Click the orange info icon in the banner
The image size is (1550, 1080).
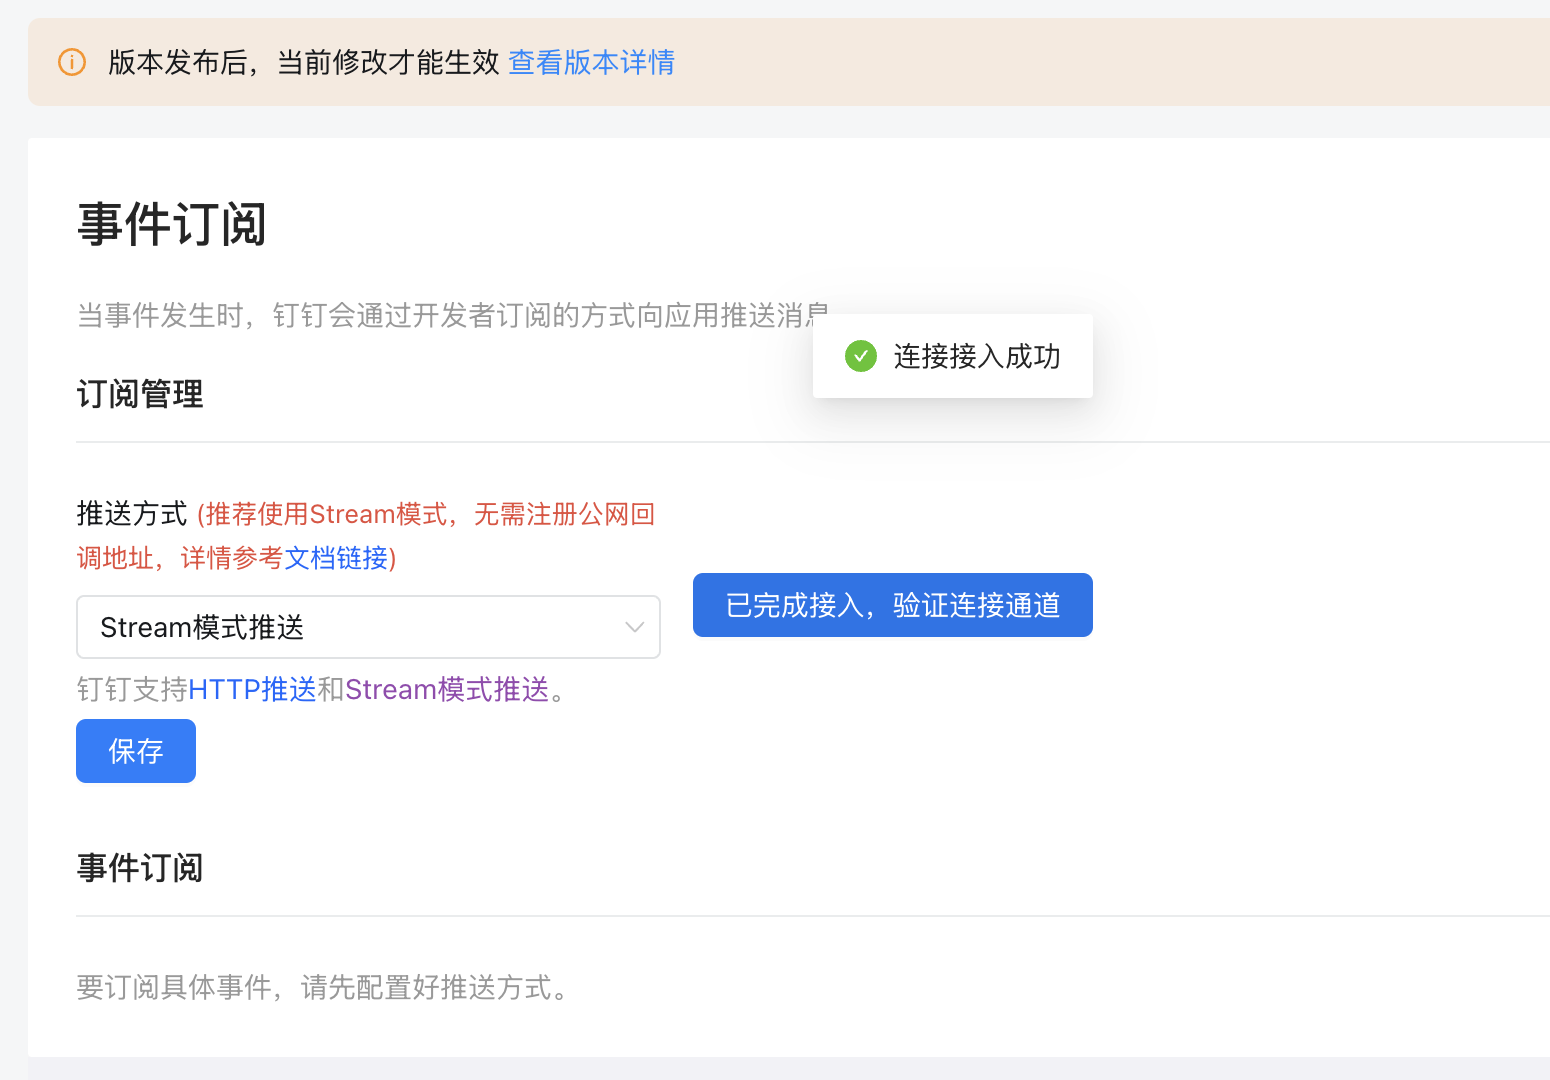point(72,62)
